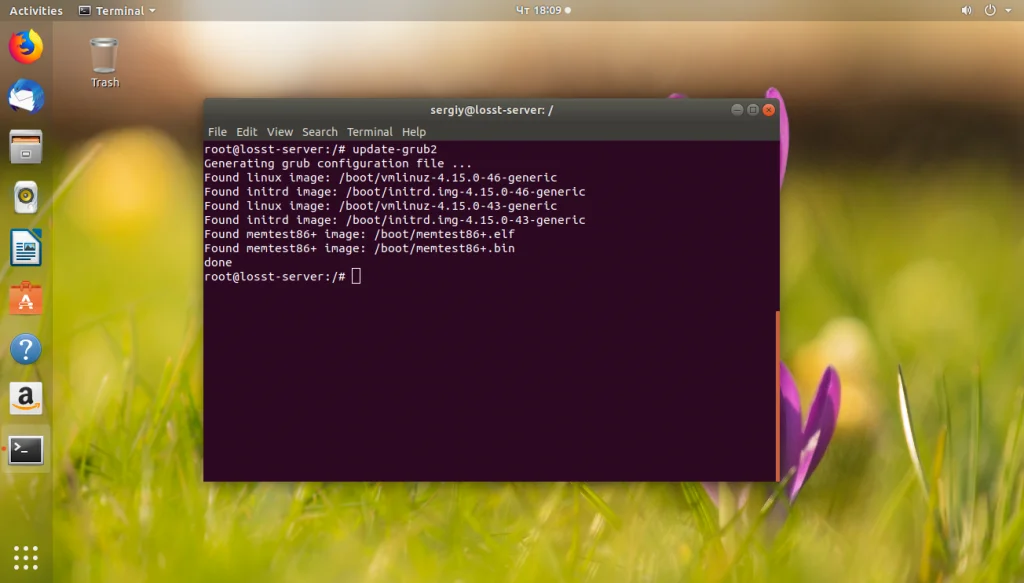This screenshot has width=1024, height=583.
Task: Launch Firefox from the dock
Action: [25, 46]
